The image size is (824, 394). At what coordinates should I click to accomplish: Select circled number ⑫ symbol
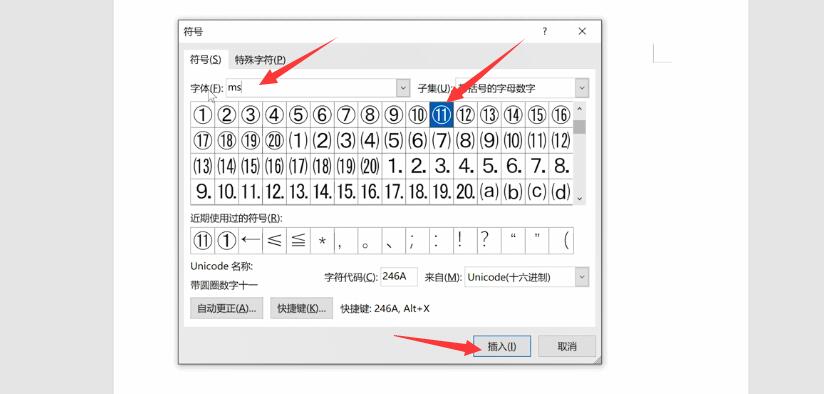(x=466, y=115)
